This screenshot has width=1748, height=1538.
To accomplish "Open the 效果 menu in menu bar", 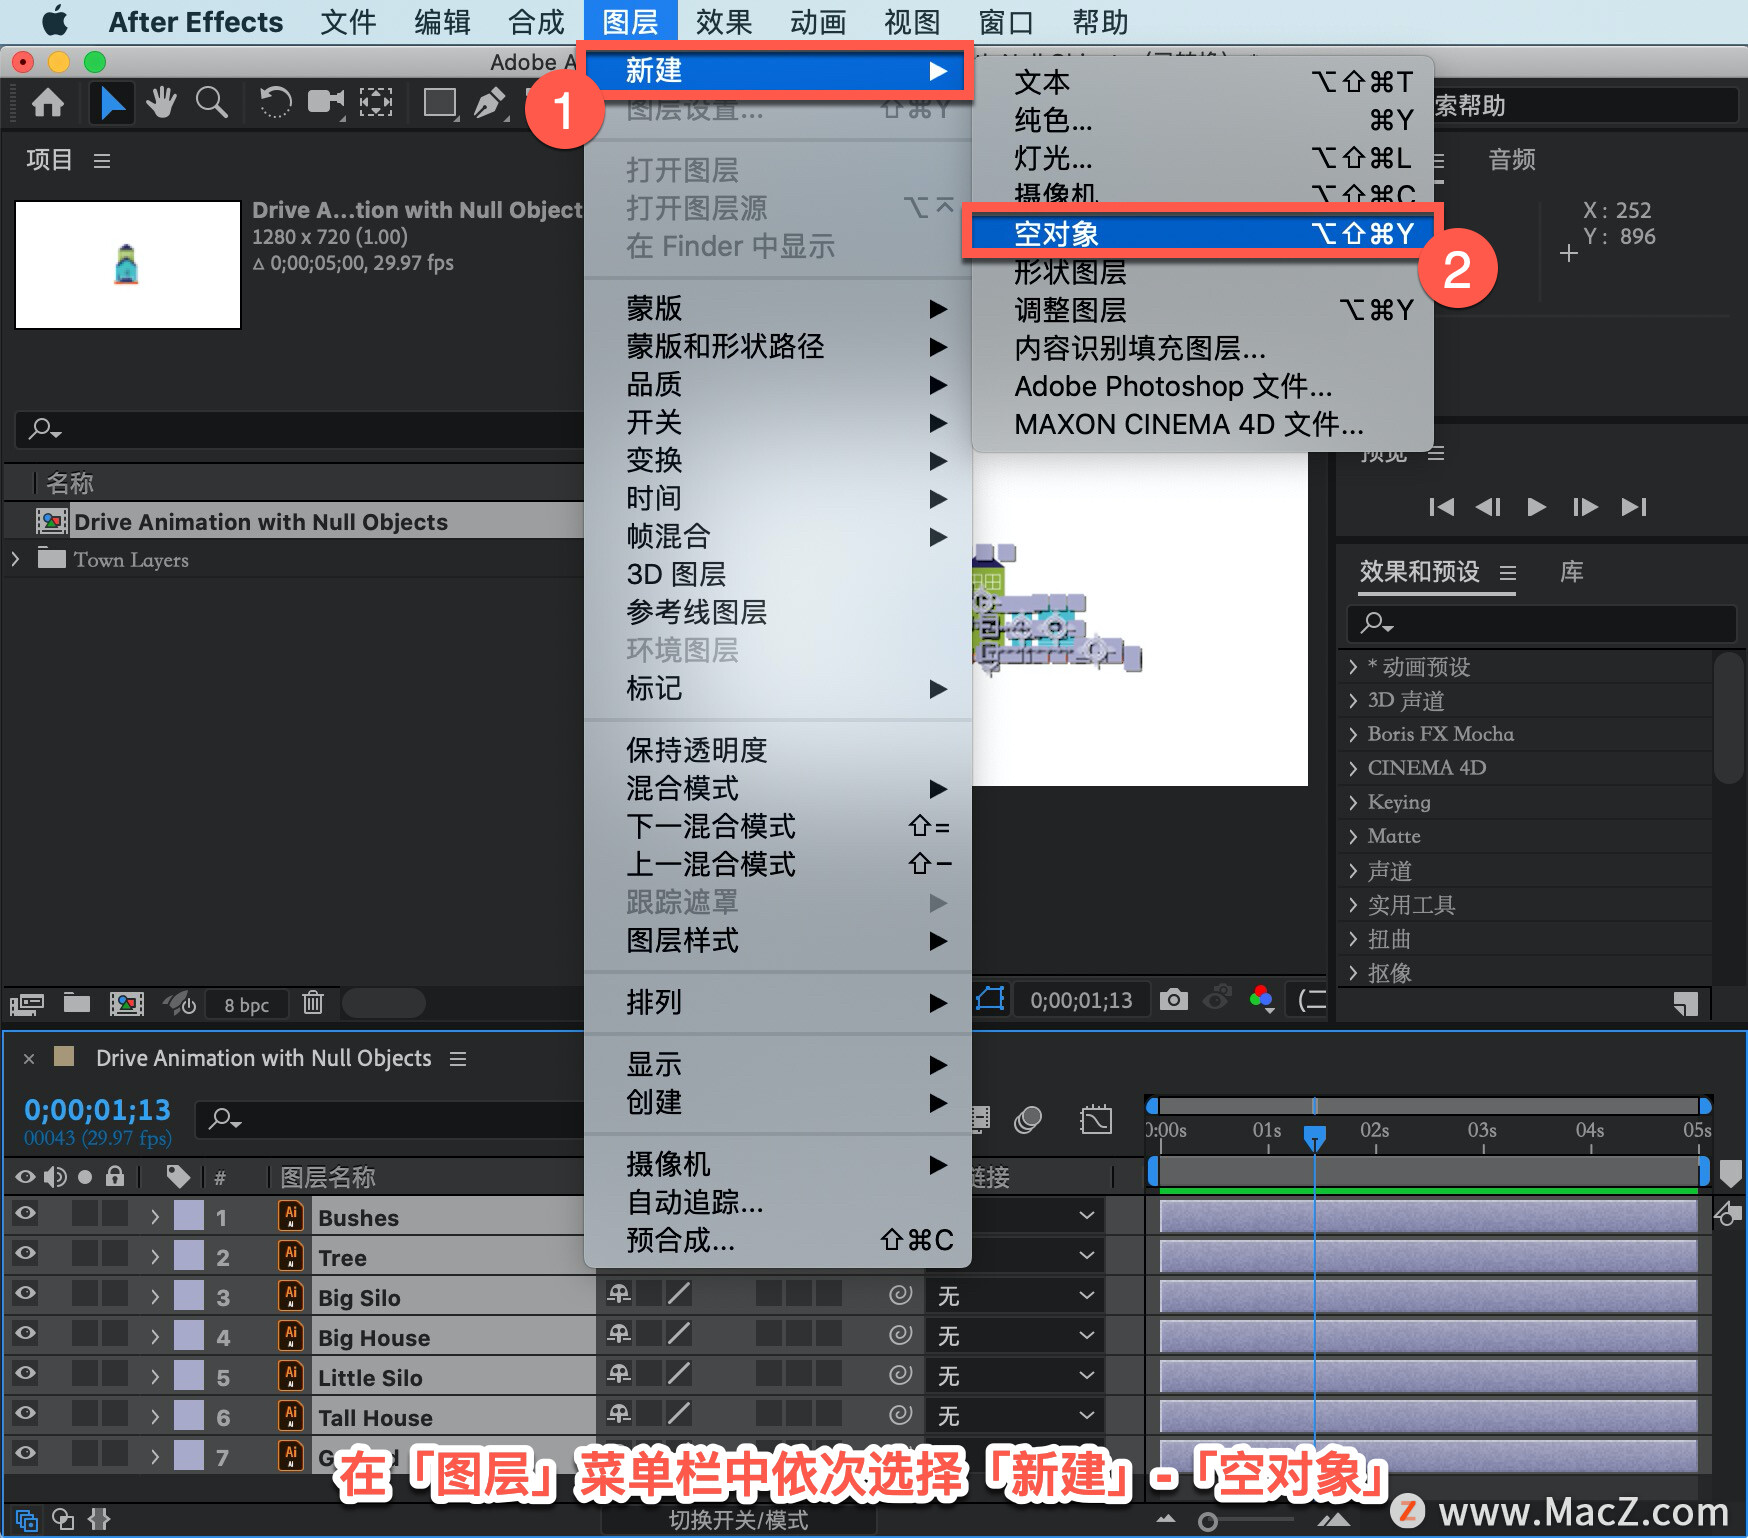I will click(x=724, y=21).
